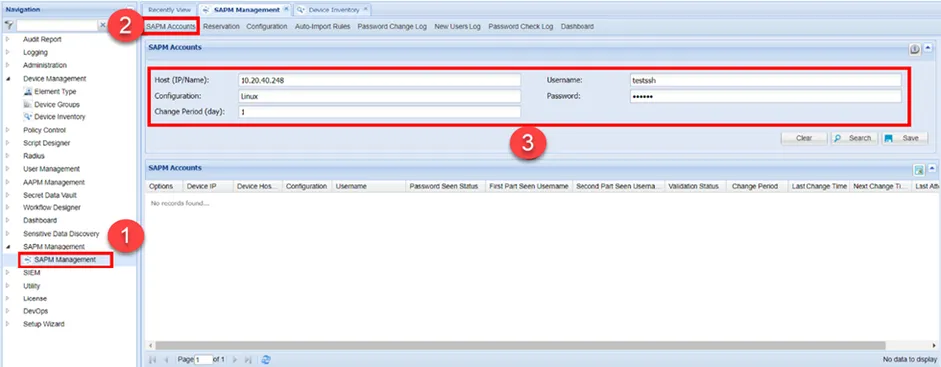941x367 pixels.
Task: Go to previous page in grid pager
Action: 167,360
